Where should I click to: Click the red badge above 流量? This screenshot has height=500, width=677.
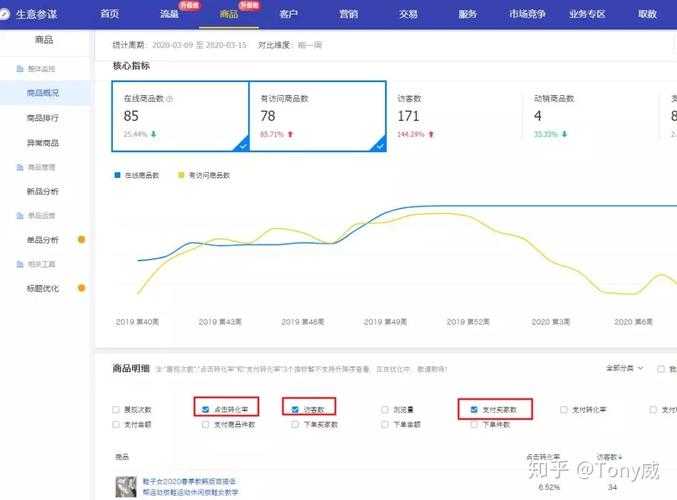point(189,5)
